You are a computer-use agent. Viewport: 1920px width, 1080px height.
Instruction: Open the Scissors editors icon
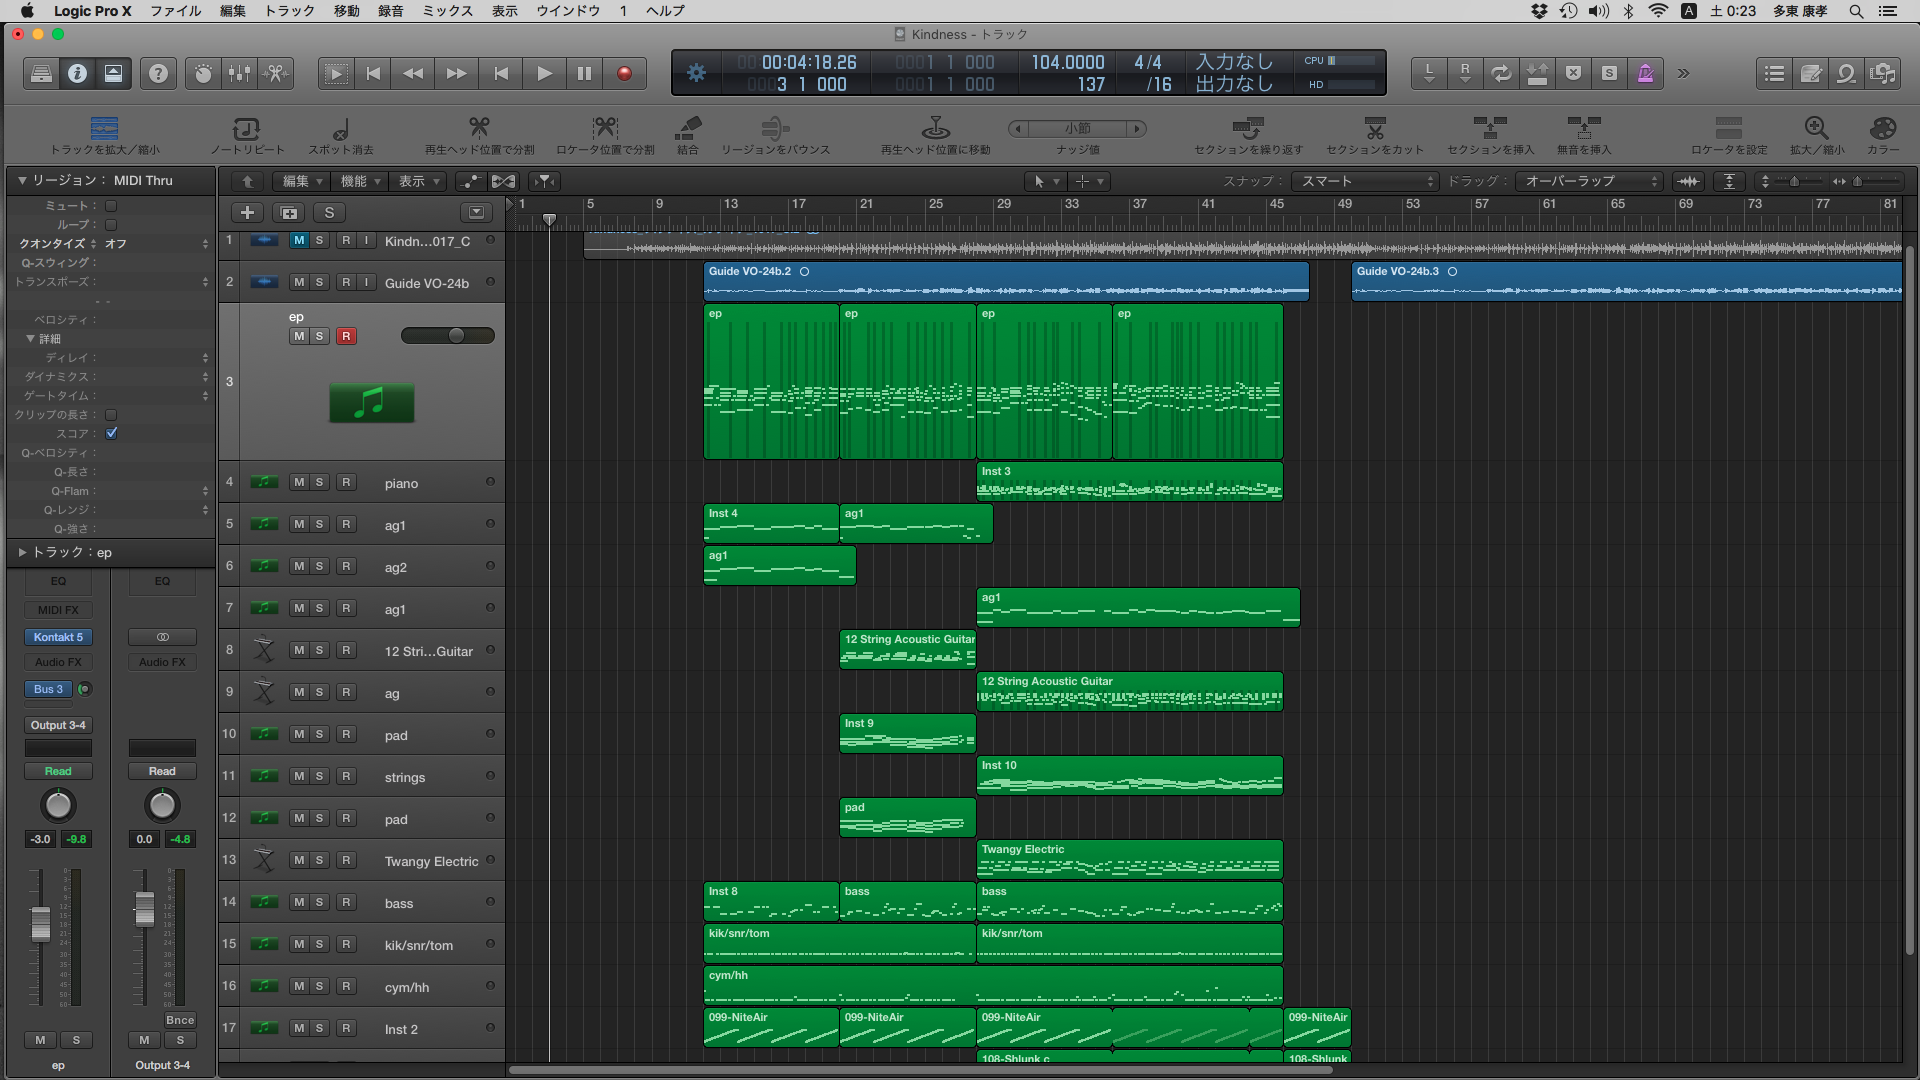click(276, 73)
